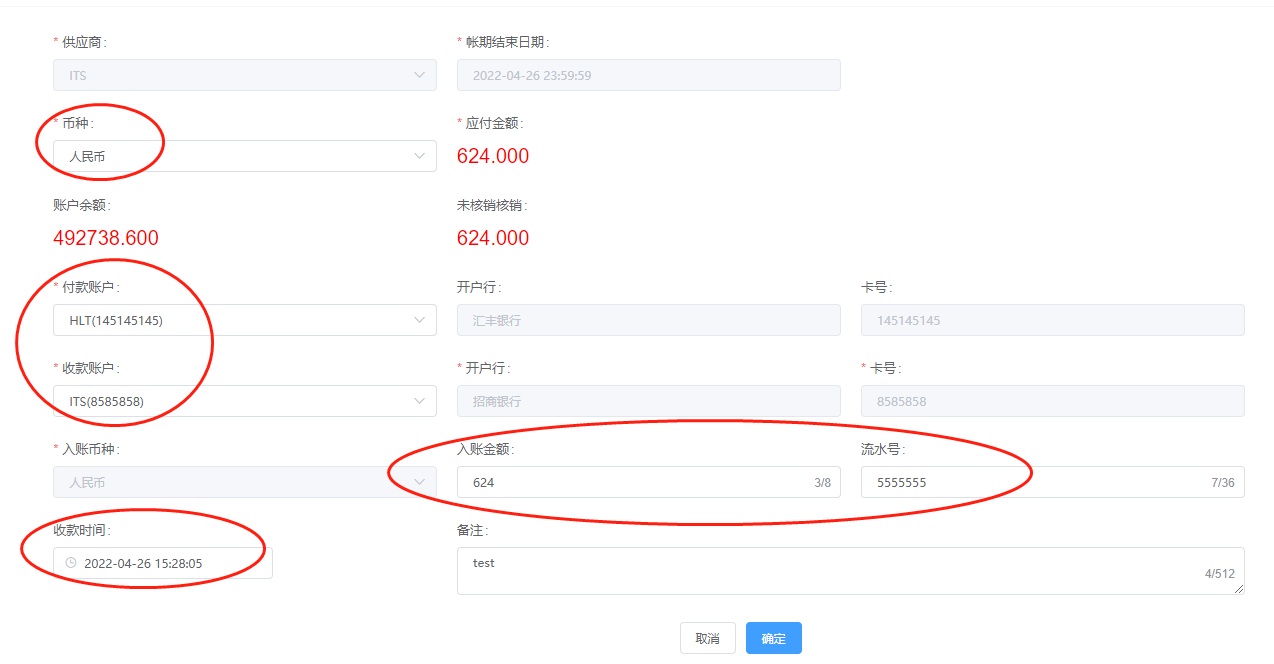Expand the disabled 入账币种 dropdown
This screenshot has height=664, width=1274.
[x=244, y=482]
